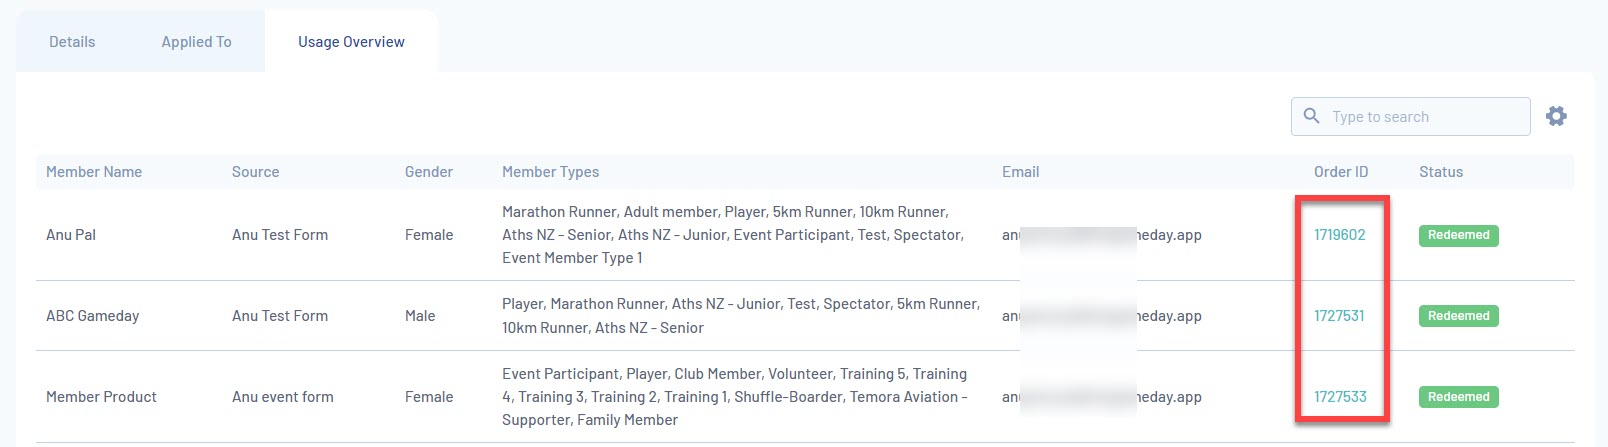Image resolution: width=1608 pixels, height=447 pixels.
Task: Select the Usage Overview tab
Action: point(351,42)
